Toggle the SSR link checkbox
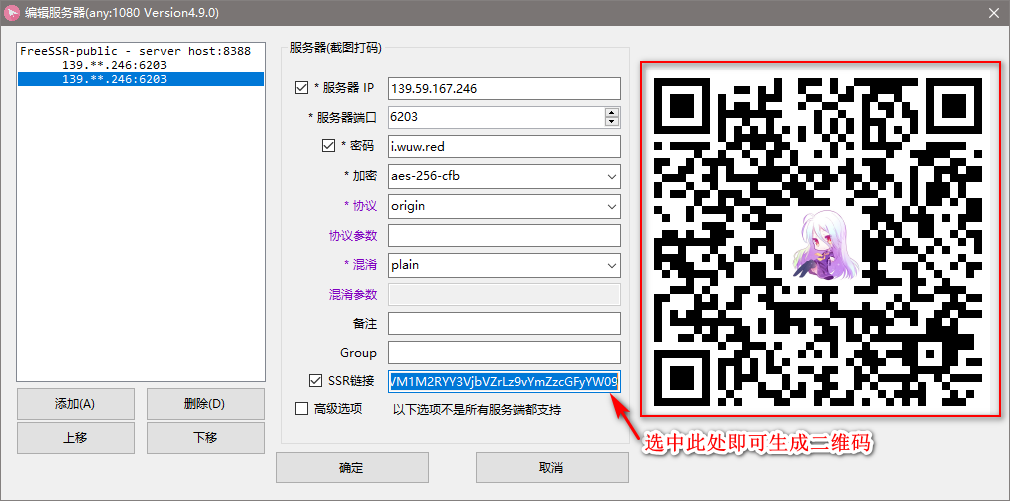The image size is (1010, 501). pos(316,381)
